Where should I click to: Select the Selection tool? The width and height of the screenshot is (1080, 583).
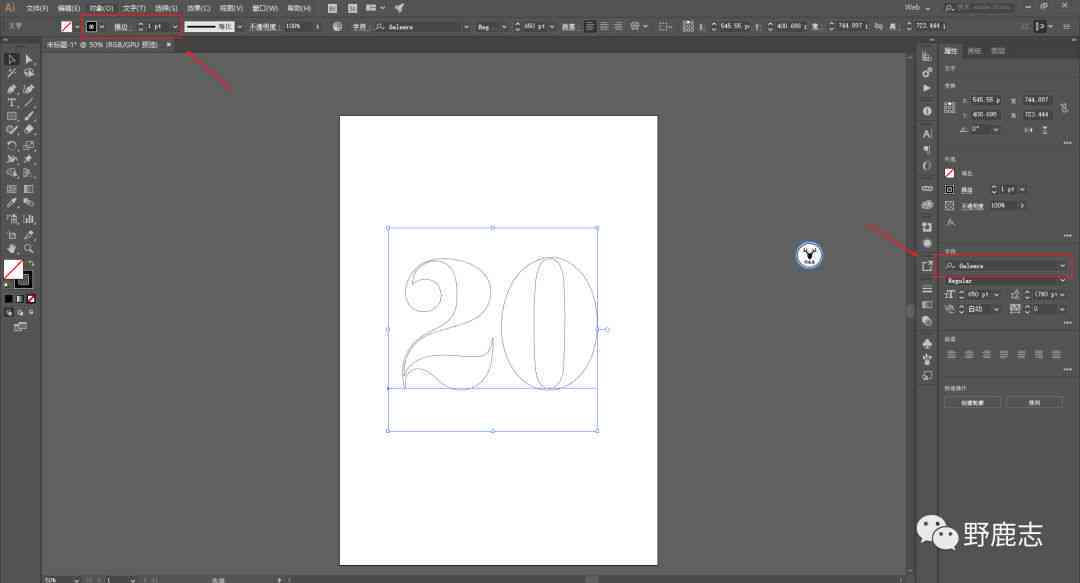12,59
